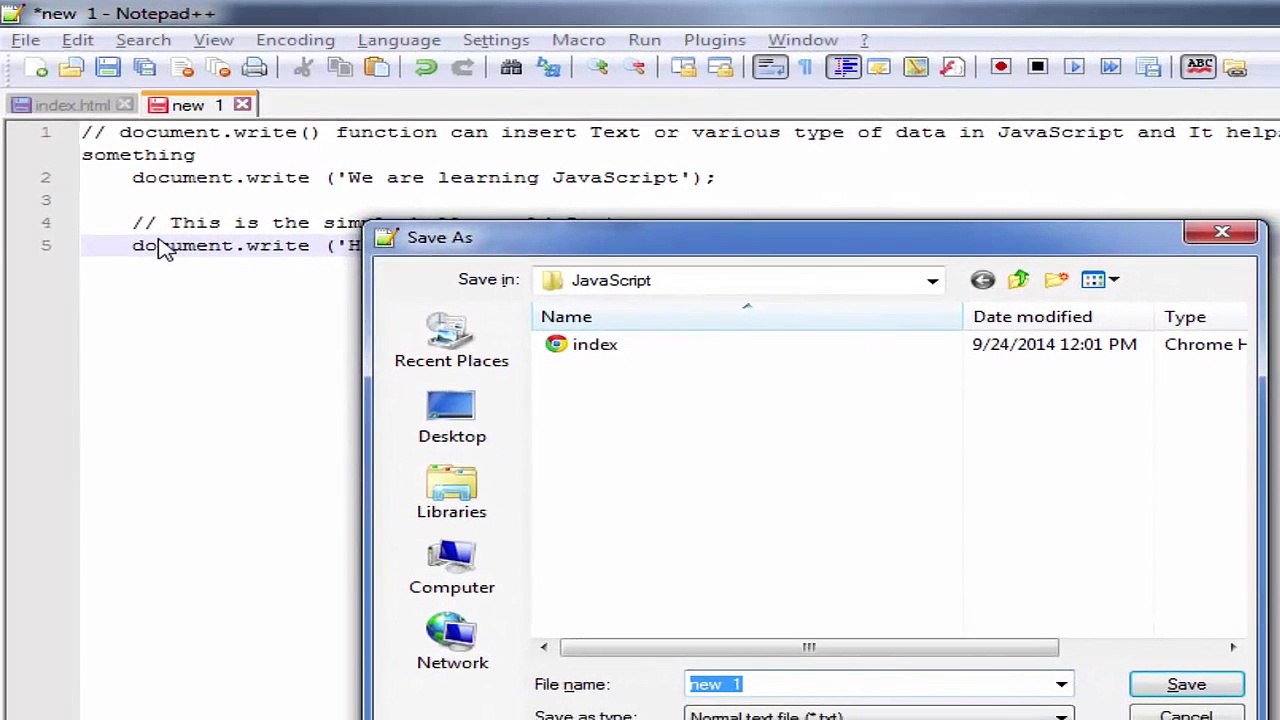Click the New file toolbar icon
The height and width of the screenshot is (720, 1280).
pos(37,67)
